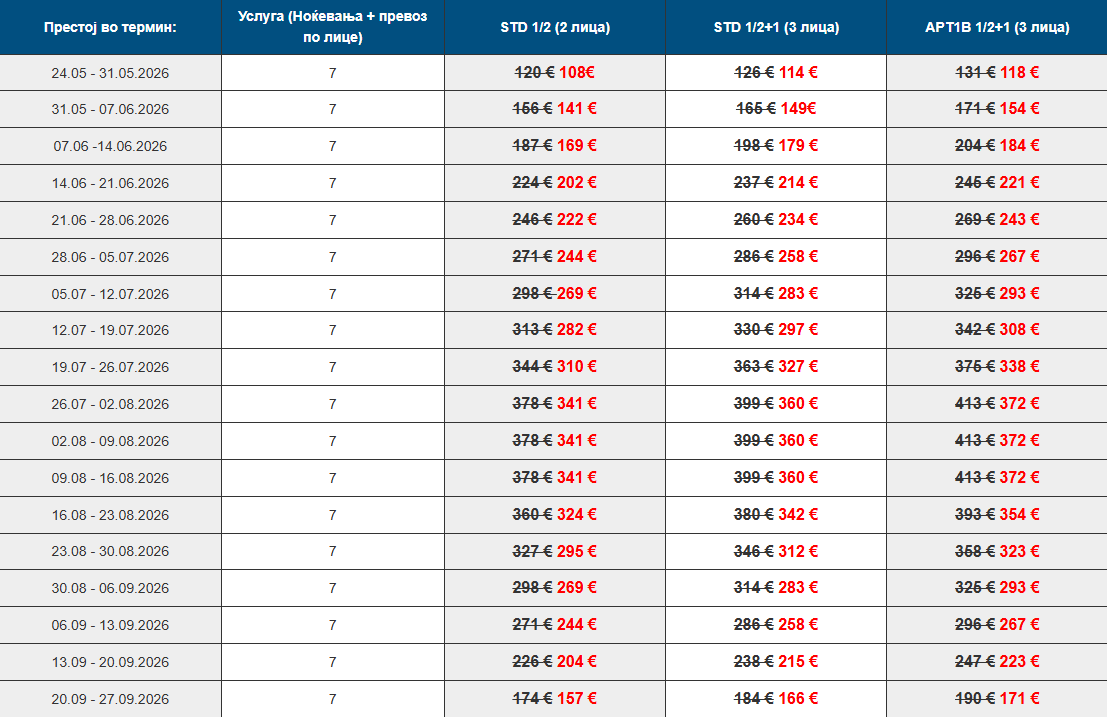The height and width of the screenshot is (717, 1107).
Task: Click the 184 € APT1B price cell
Action: tap(1020, 146)
